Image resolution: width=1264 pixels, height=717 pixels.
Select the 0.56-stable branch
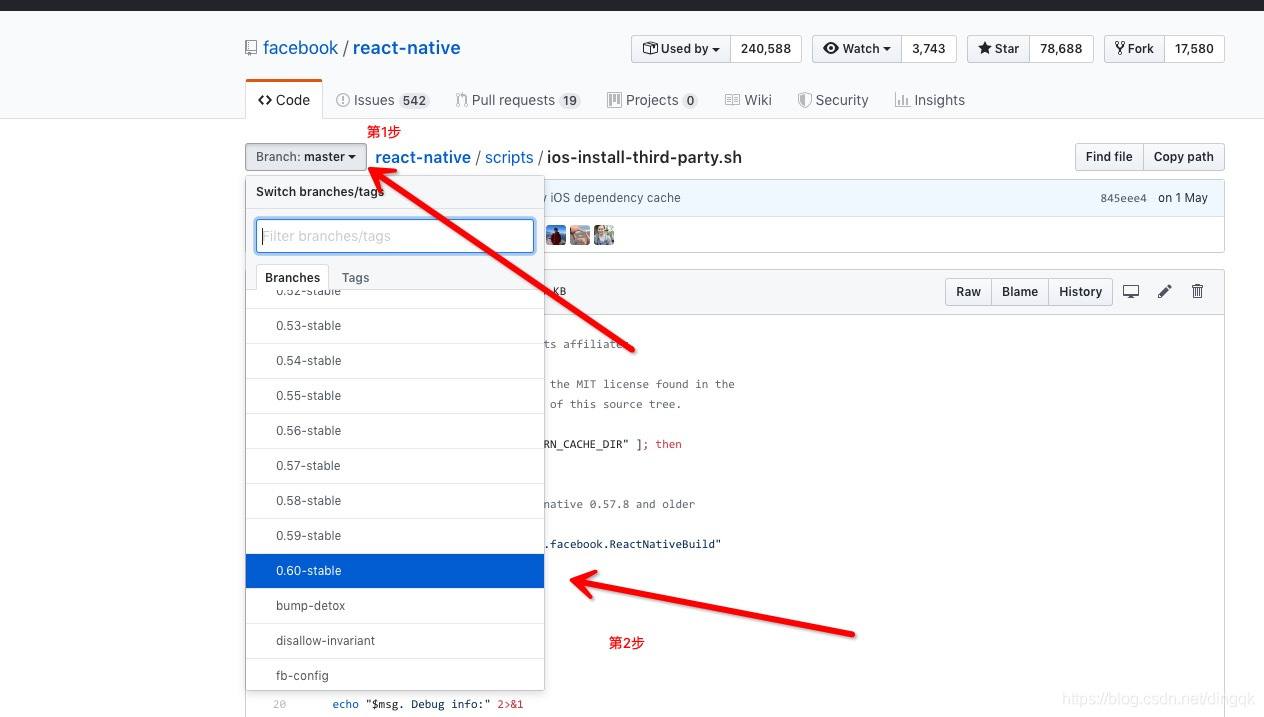[395, 431]
